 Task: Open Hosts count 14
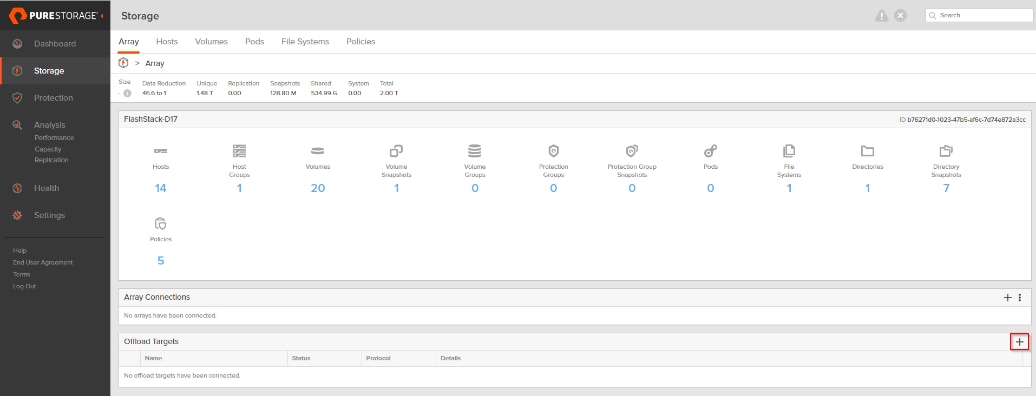[x=161, y=188]
